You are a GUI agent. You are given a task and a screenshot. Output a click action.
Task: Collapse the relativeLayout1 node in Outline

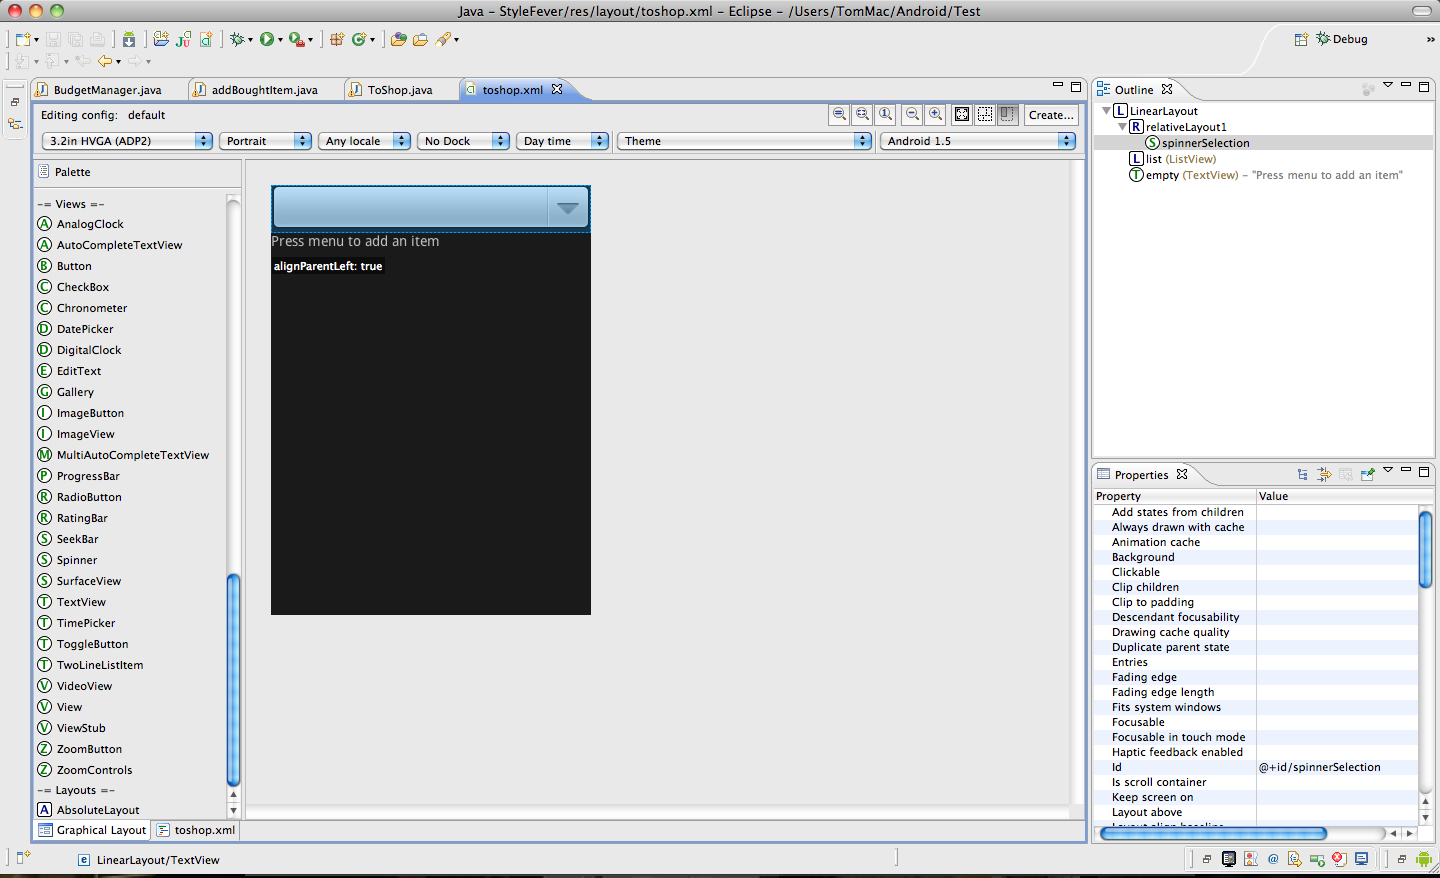point(1122,127)
